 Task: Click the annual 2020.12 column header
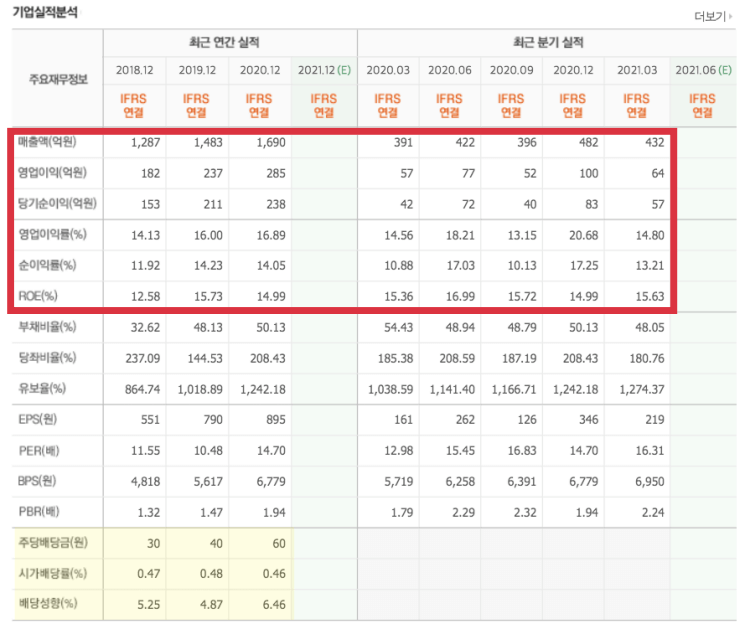pos(260,70)
